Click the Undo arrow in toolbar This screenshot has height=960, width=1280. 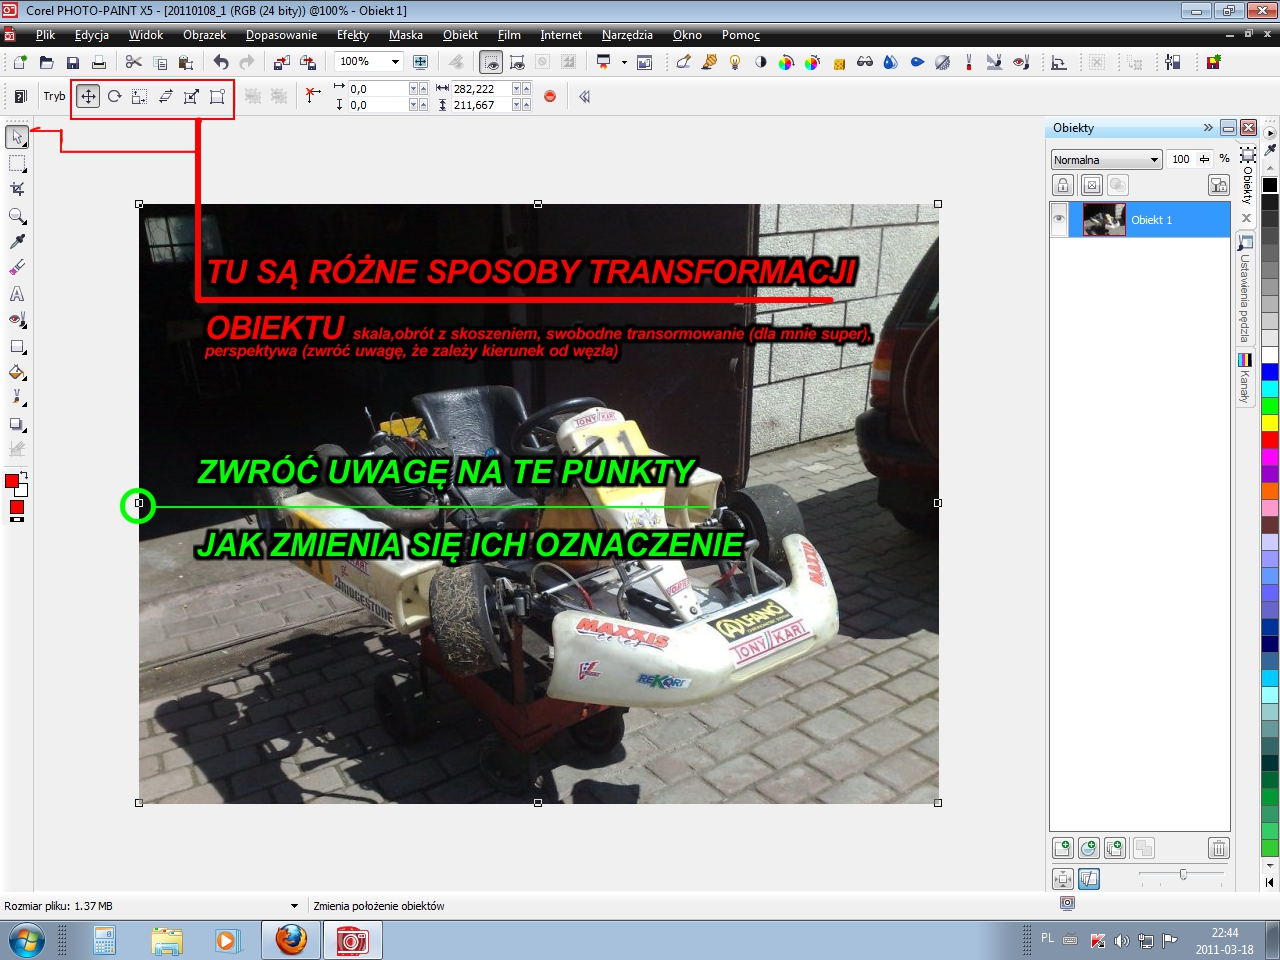click(x=221, y=62)
